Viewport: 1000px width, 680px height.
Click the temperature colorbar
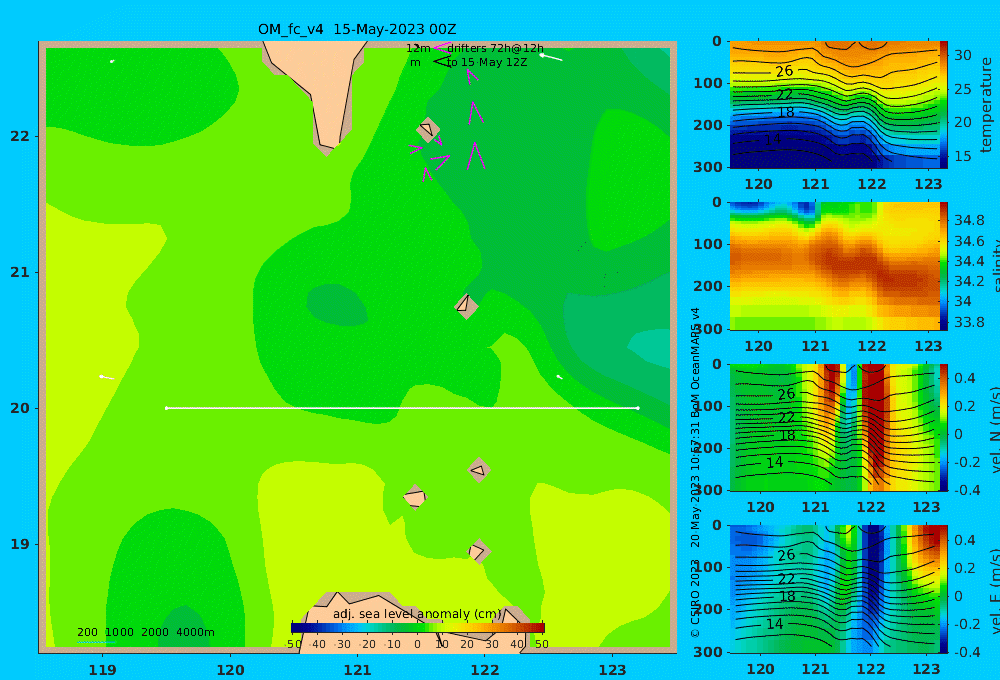(943, 105)
